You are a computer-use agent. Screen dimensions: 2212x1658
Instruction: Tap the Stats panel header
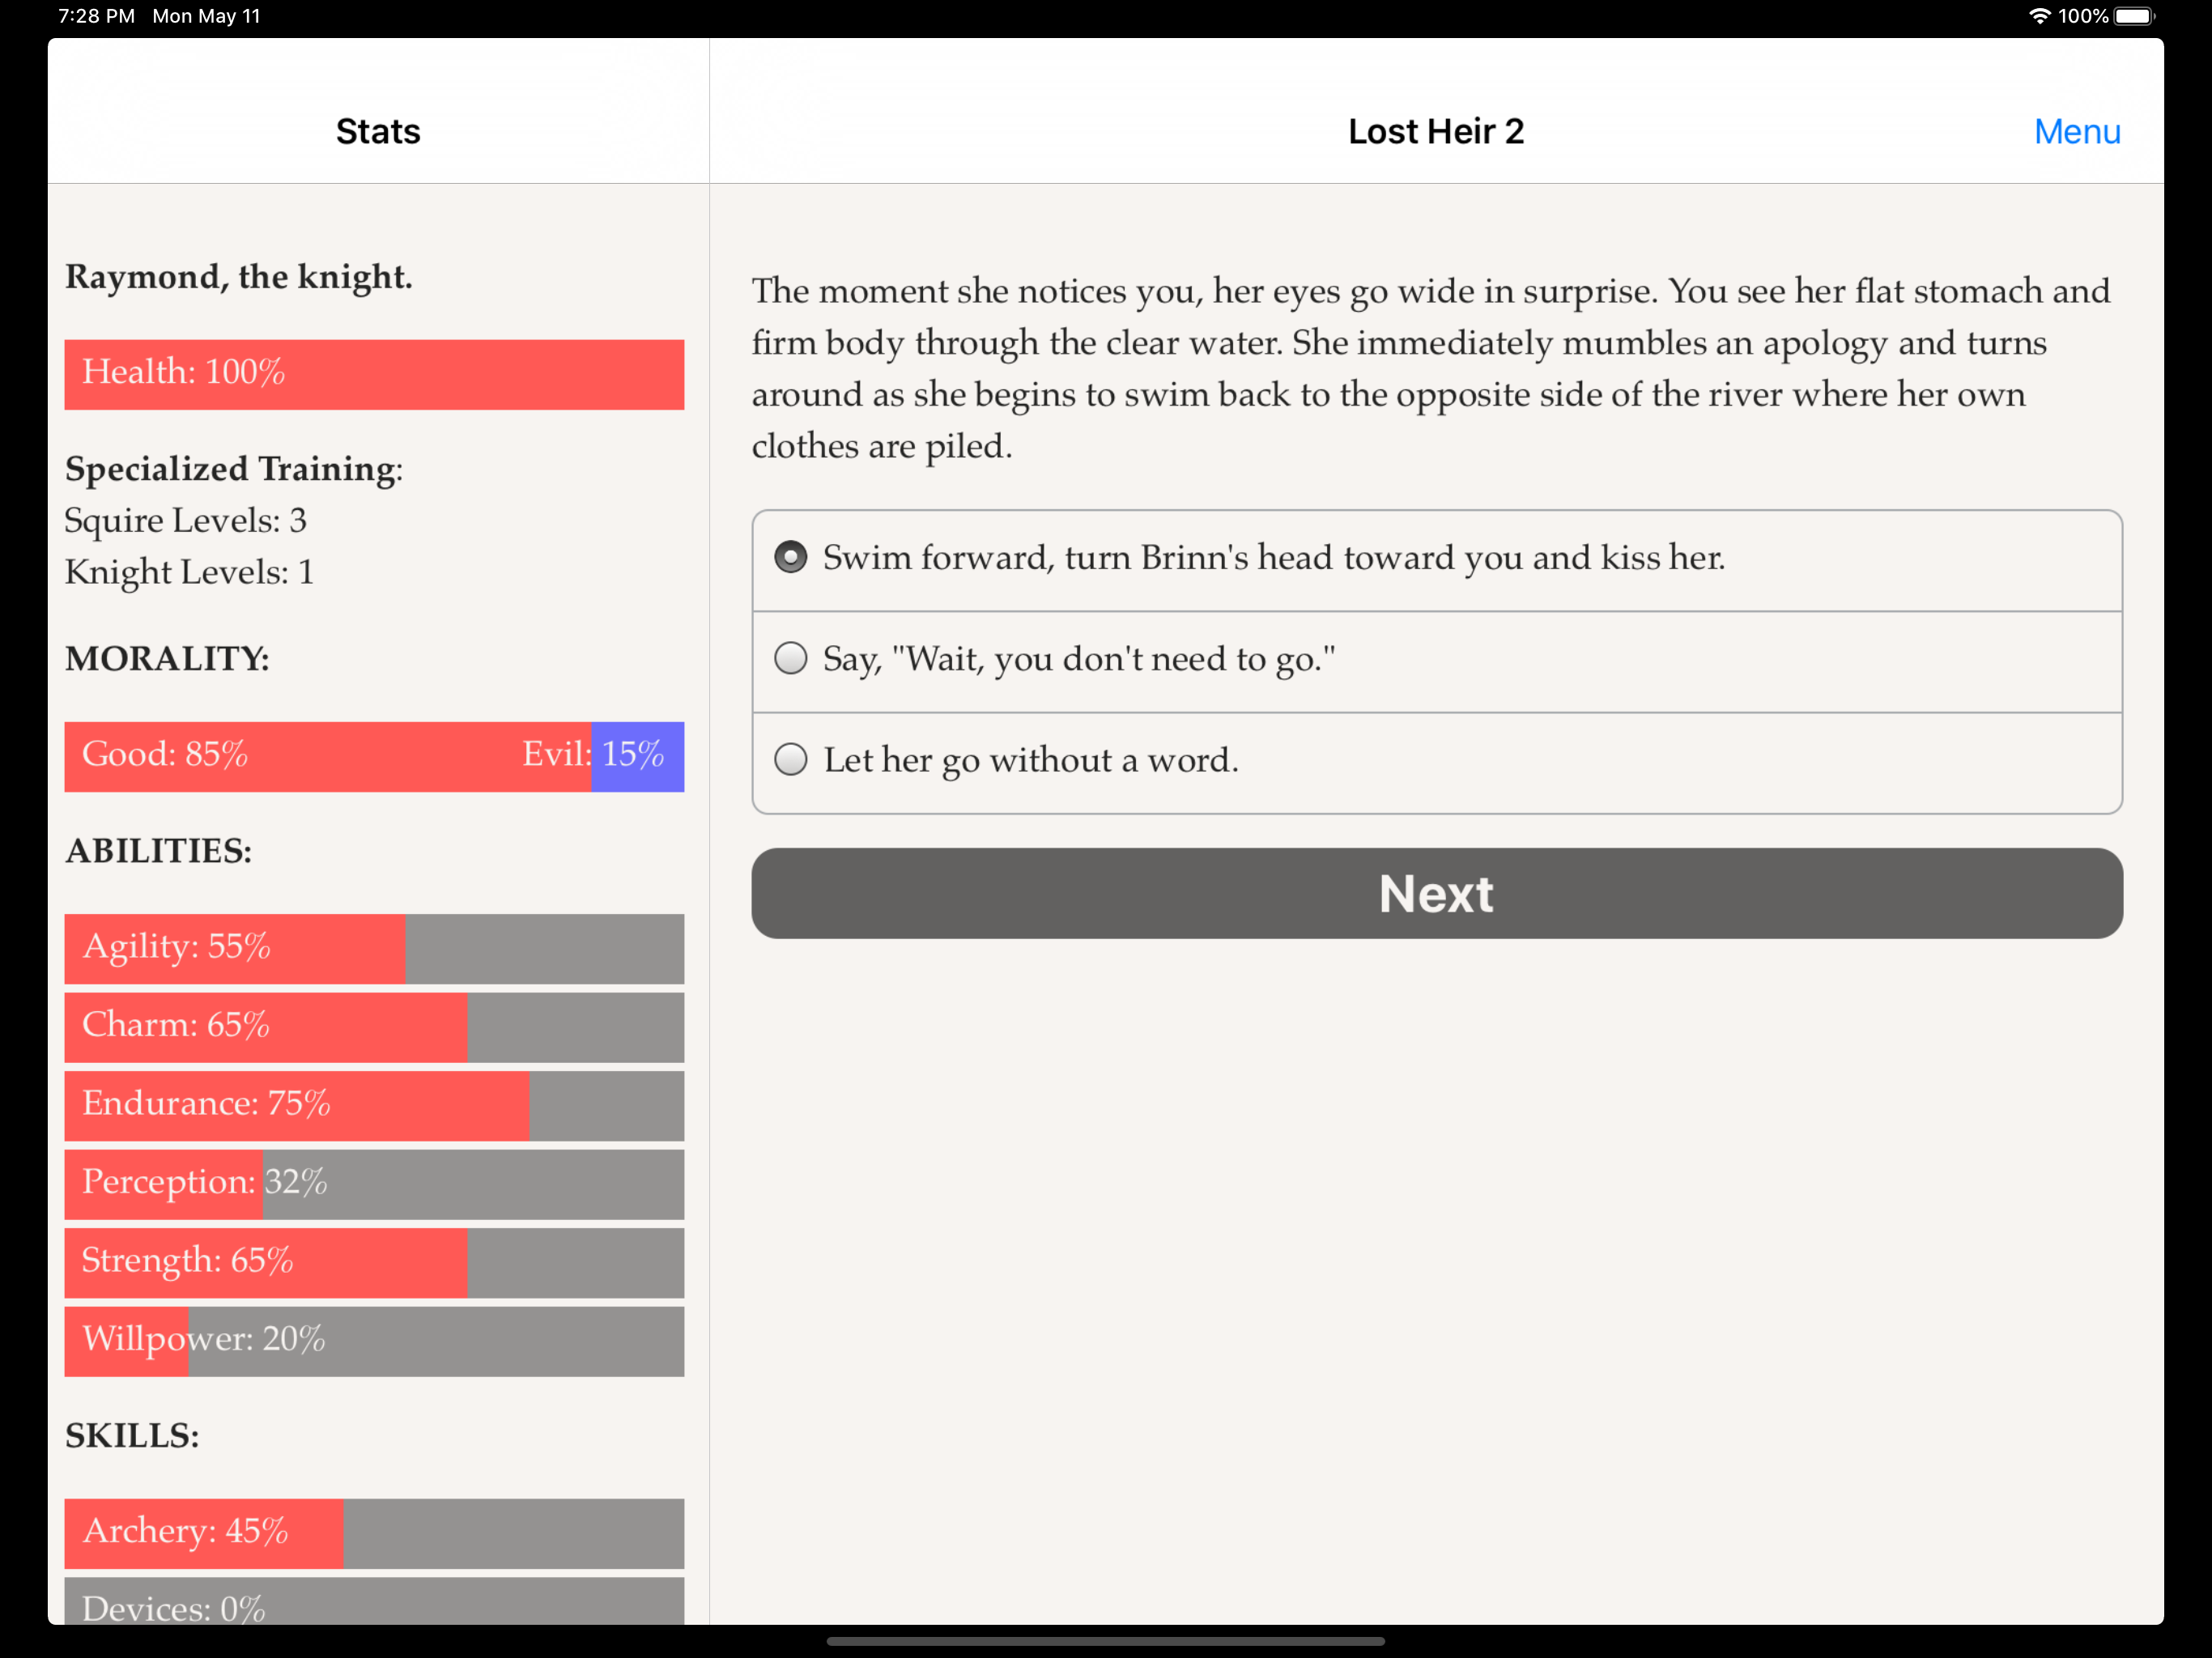[378, 131]
